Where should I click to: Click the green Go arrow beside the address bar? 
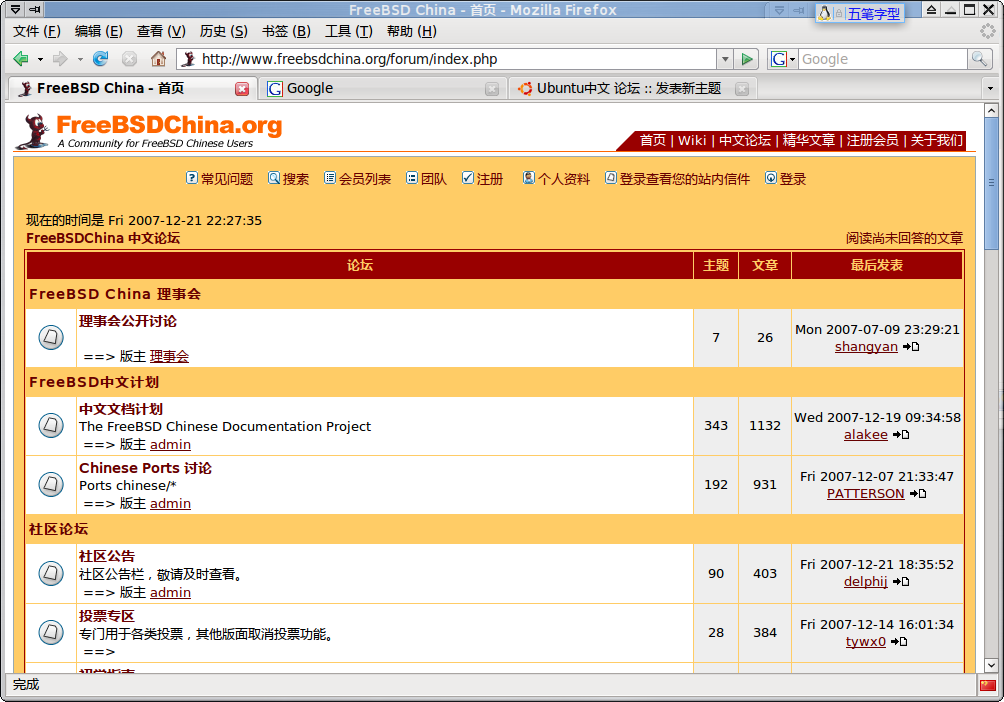coord(747,59)
